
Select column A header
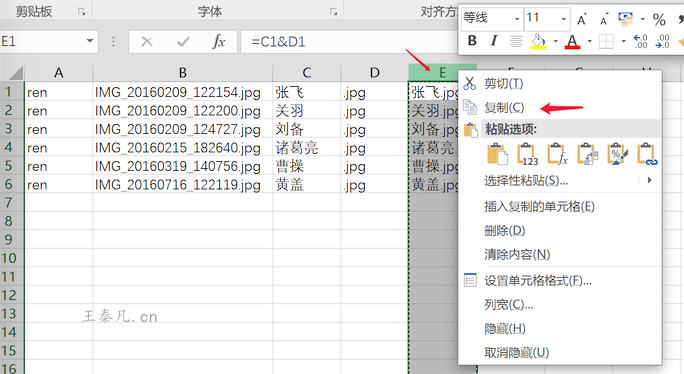[x=58, y=72]
